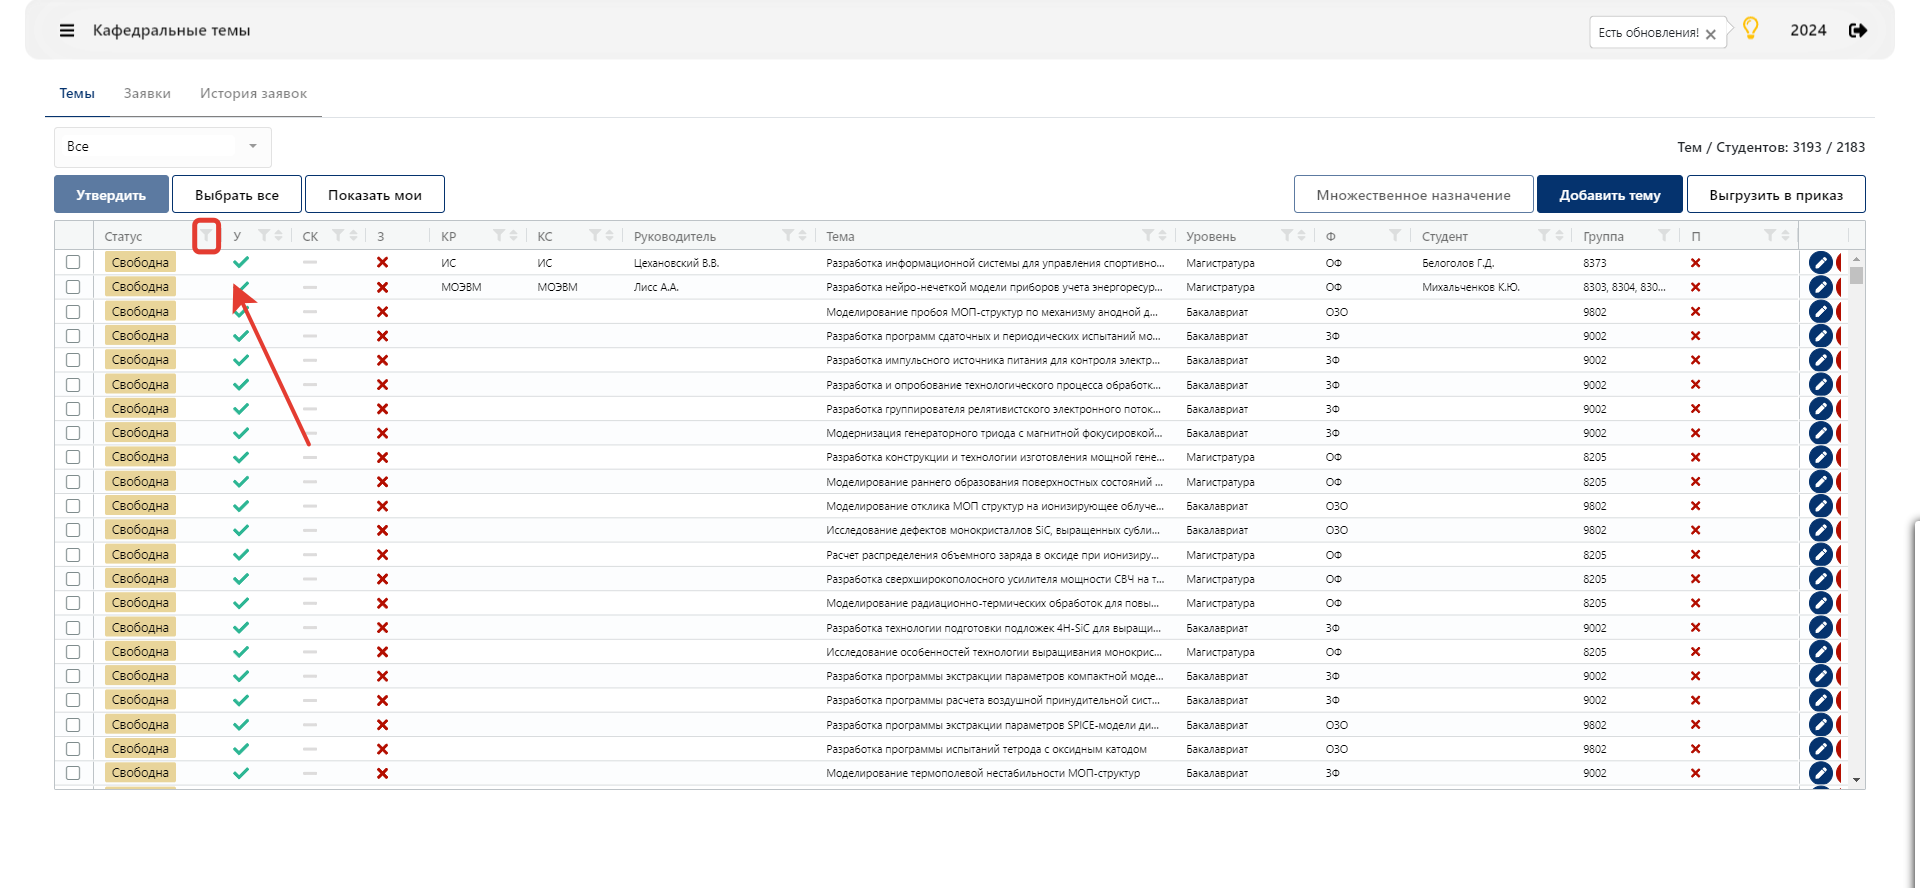Click the scrollbar up arrow of the table
Image resolution: width=1920 pixels, height=888 pixels.
pos(1856,259)
